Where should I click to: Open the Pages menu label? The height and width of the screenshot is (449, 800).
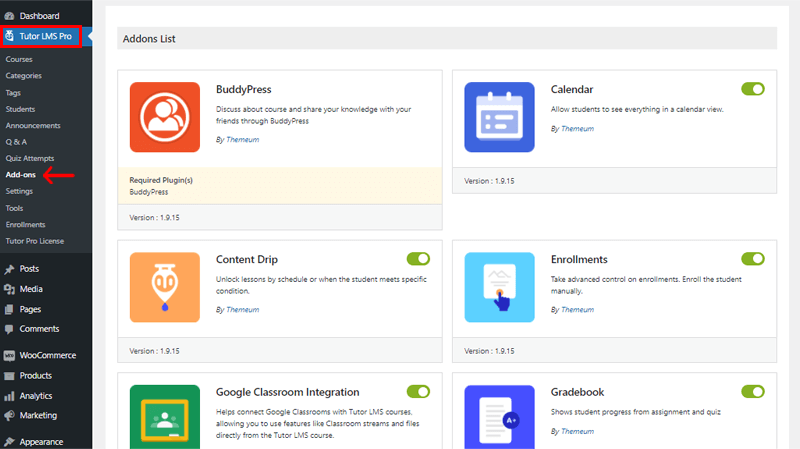click(30, 309)
